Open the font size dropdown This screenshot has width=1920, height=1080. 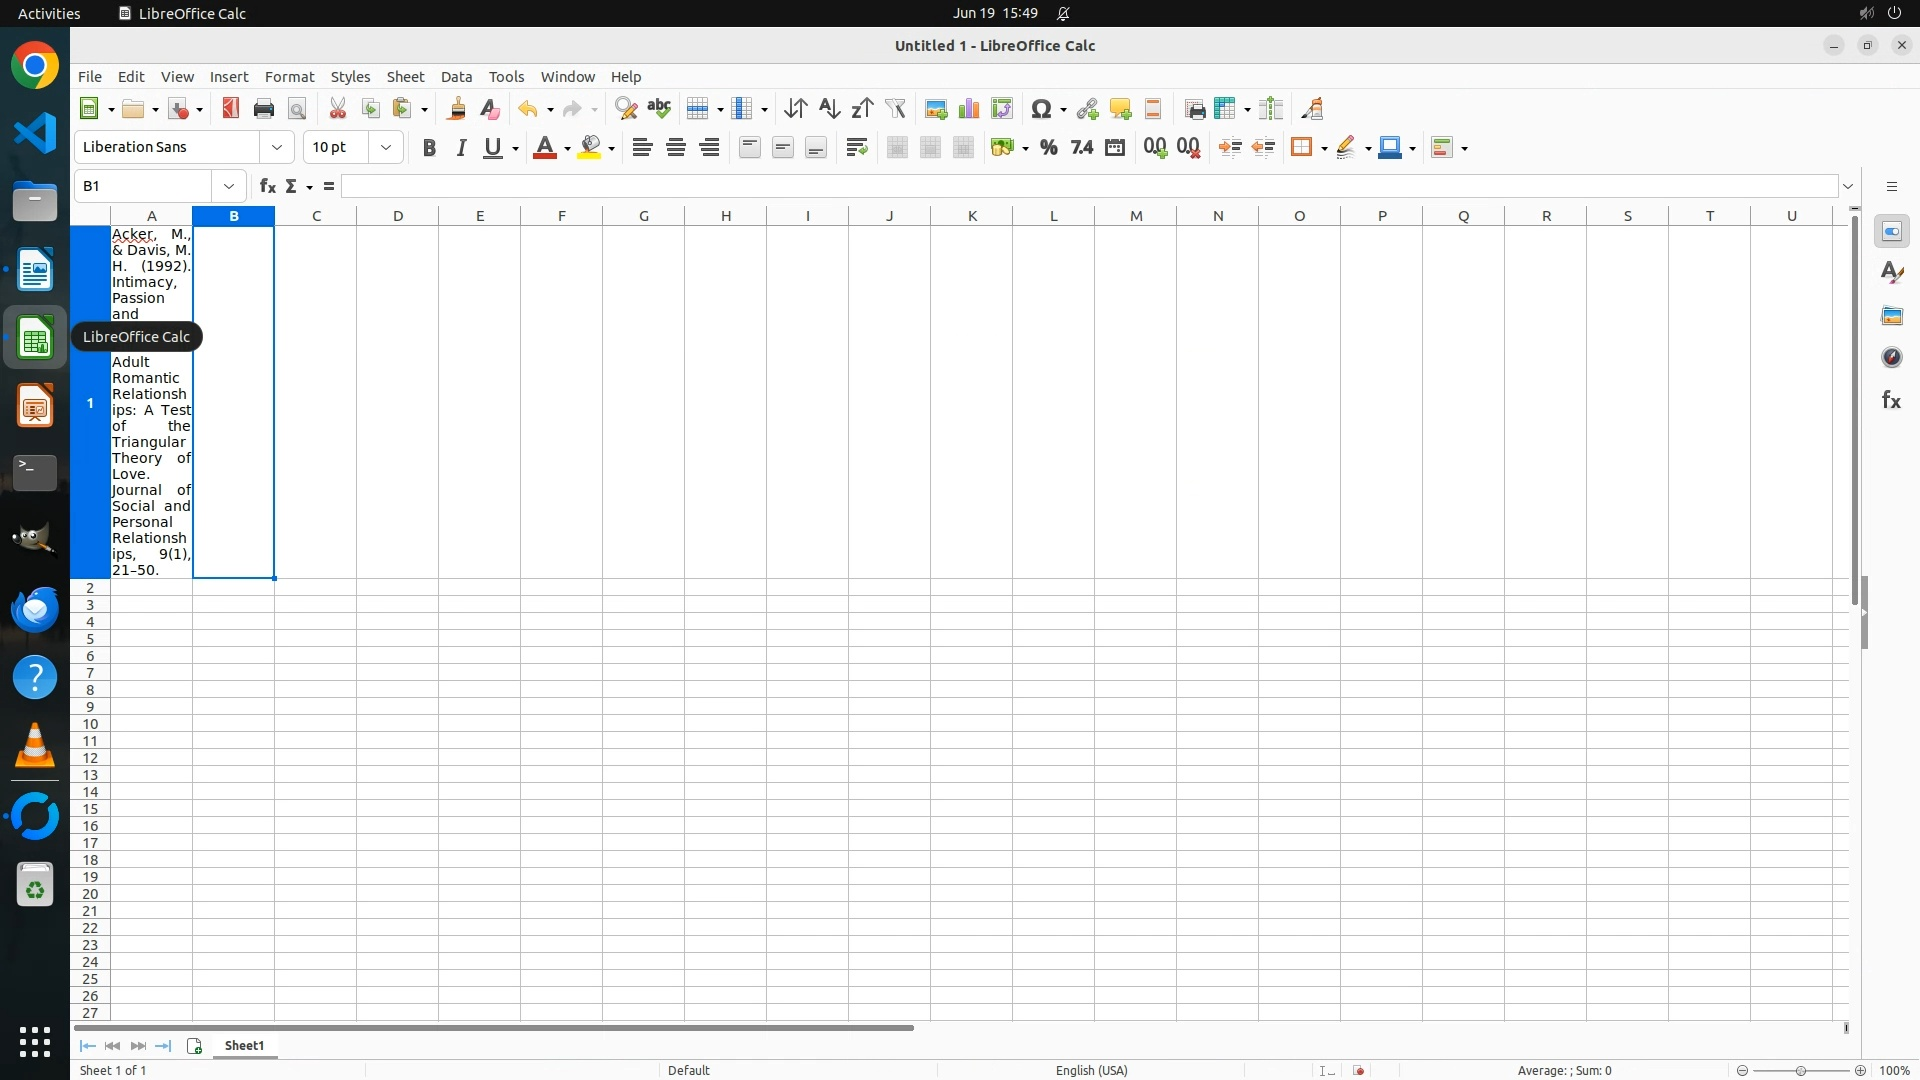pos(386,148)
